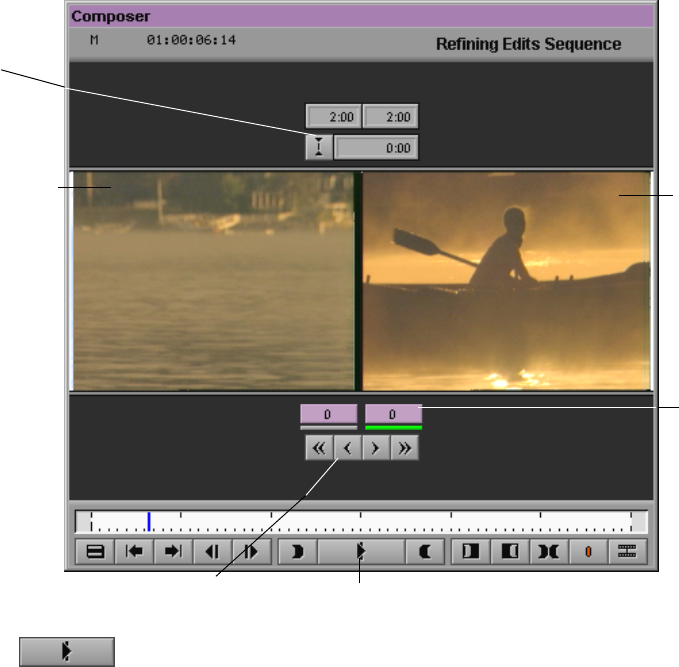Click Mark OUT button right of Play Loop
The width and height of the screenshot is (679, 667).
[x=425, y=551]
